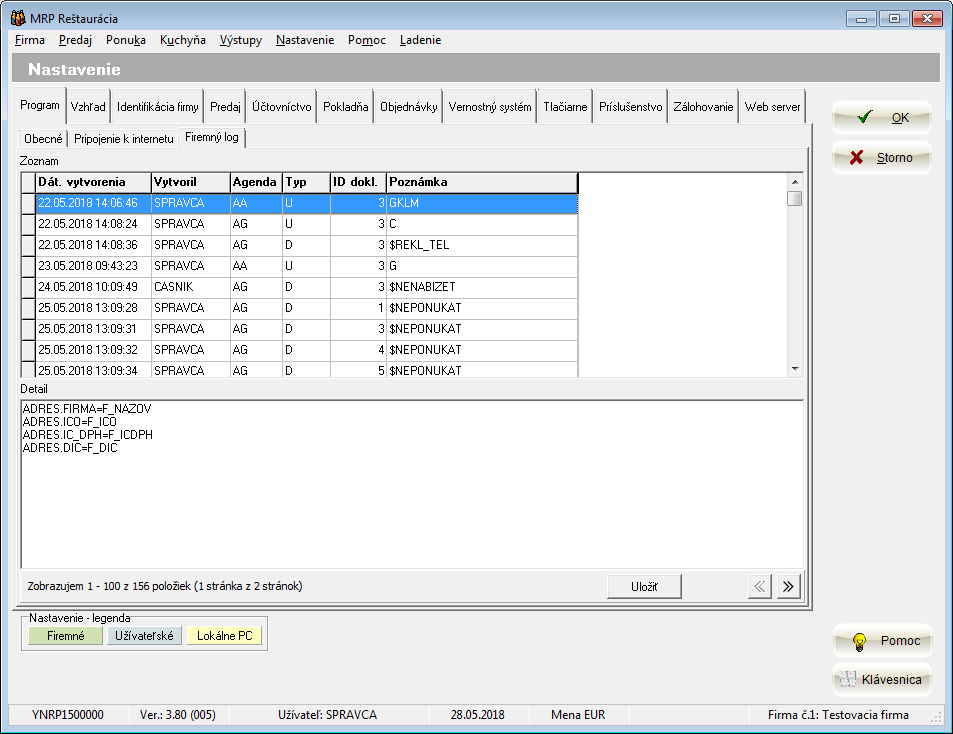Image resolution: width=953 pixels, height=734 pixels.
Task: Open the Zálohovanie settings tab
Action: pyautogui.click(x=703, y=107)
